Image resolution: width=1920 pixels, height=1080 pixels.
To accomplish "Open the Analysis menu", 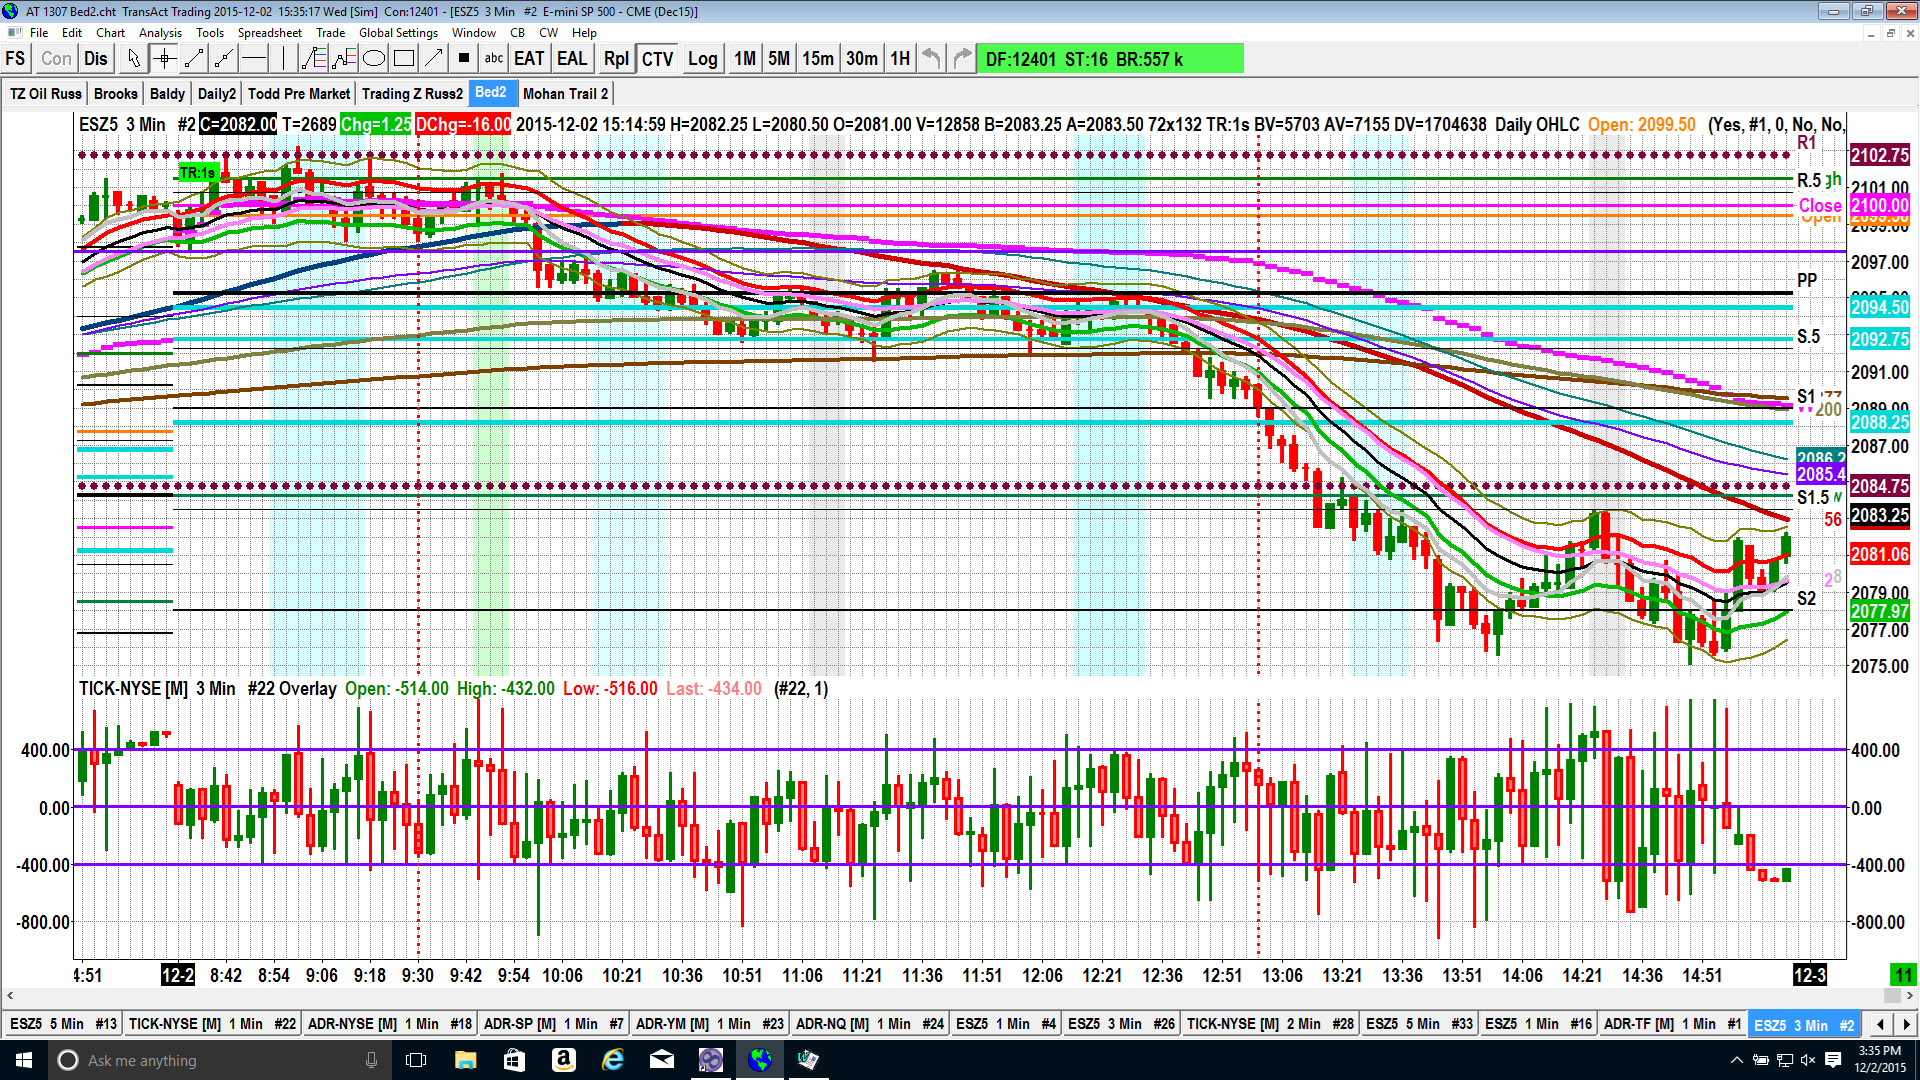I will 160,33.
